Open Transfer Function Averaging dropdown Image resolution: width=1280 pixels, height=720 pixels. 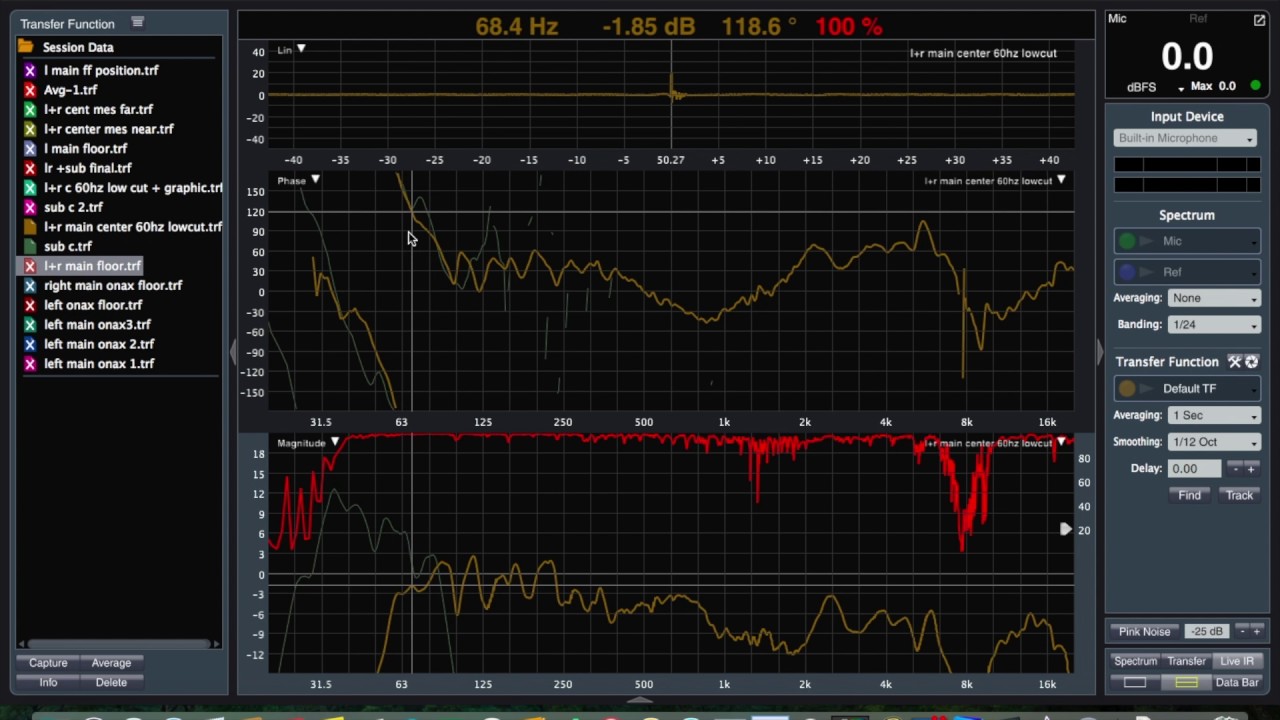[x=1214, y=415]
